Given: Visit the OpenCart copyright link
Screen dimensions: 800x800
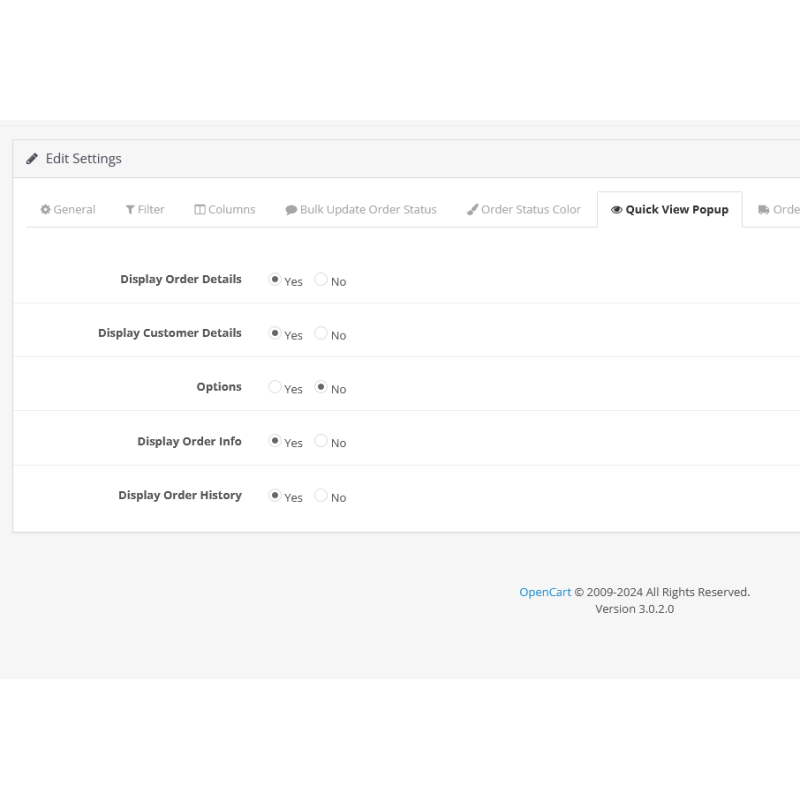Looking at the screenshot, I should tap(545, 592).
